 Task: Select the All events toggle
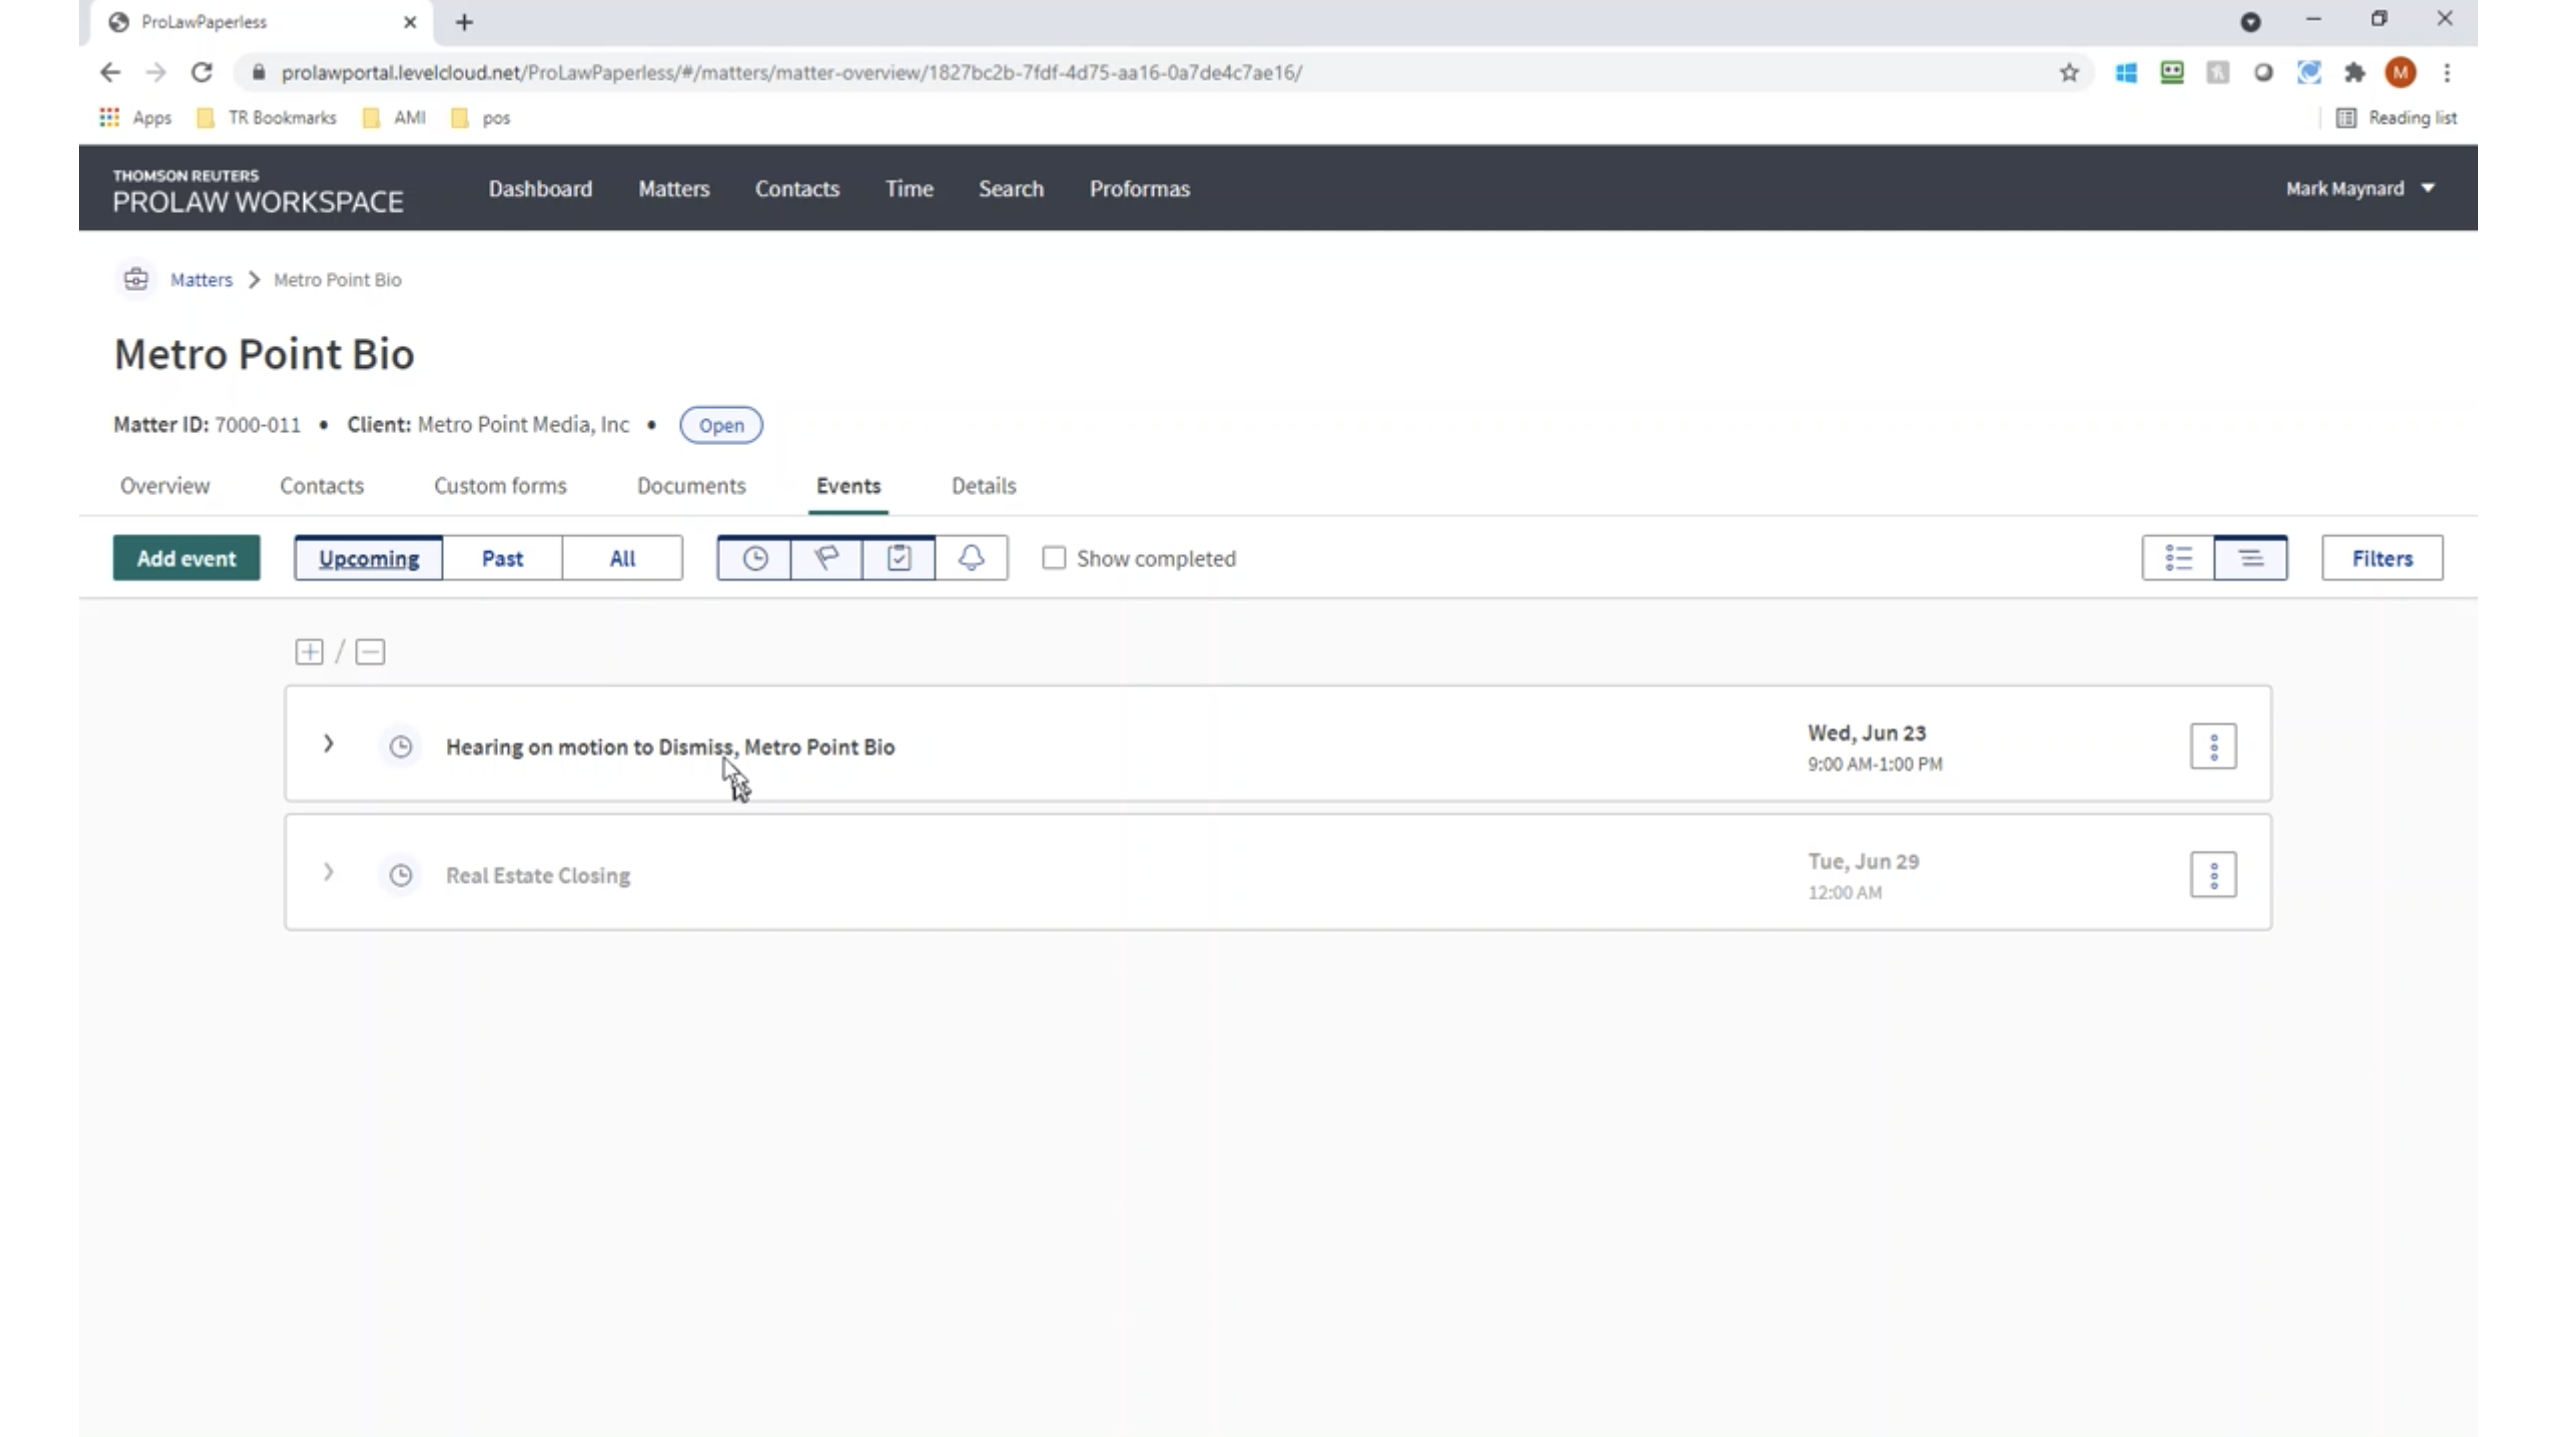(x=622, y=558)
